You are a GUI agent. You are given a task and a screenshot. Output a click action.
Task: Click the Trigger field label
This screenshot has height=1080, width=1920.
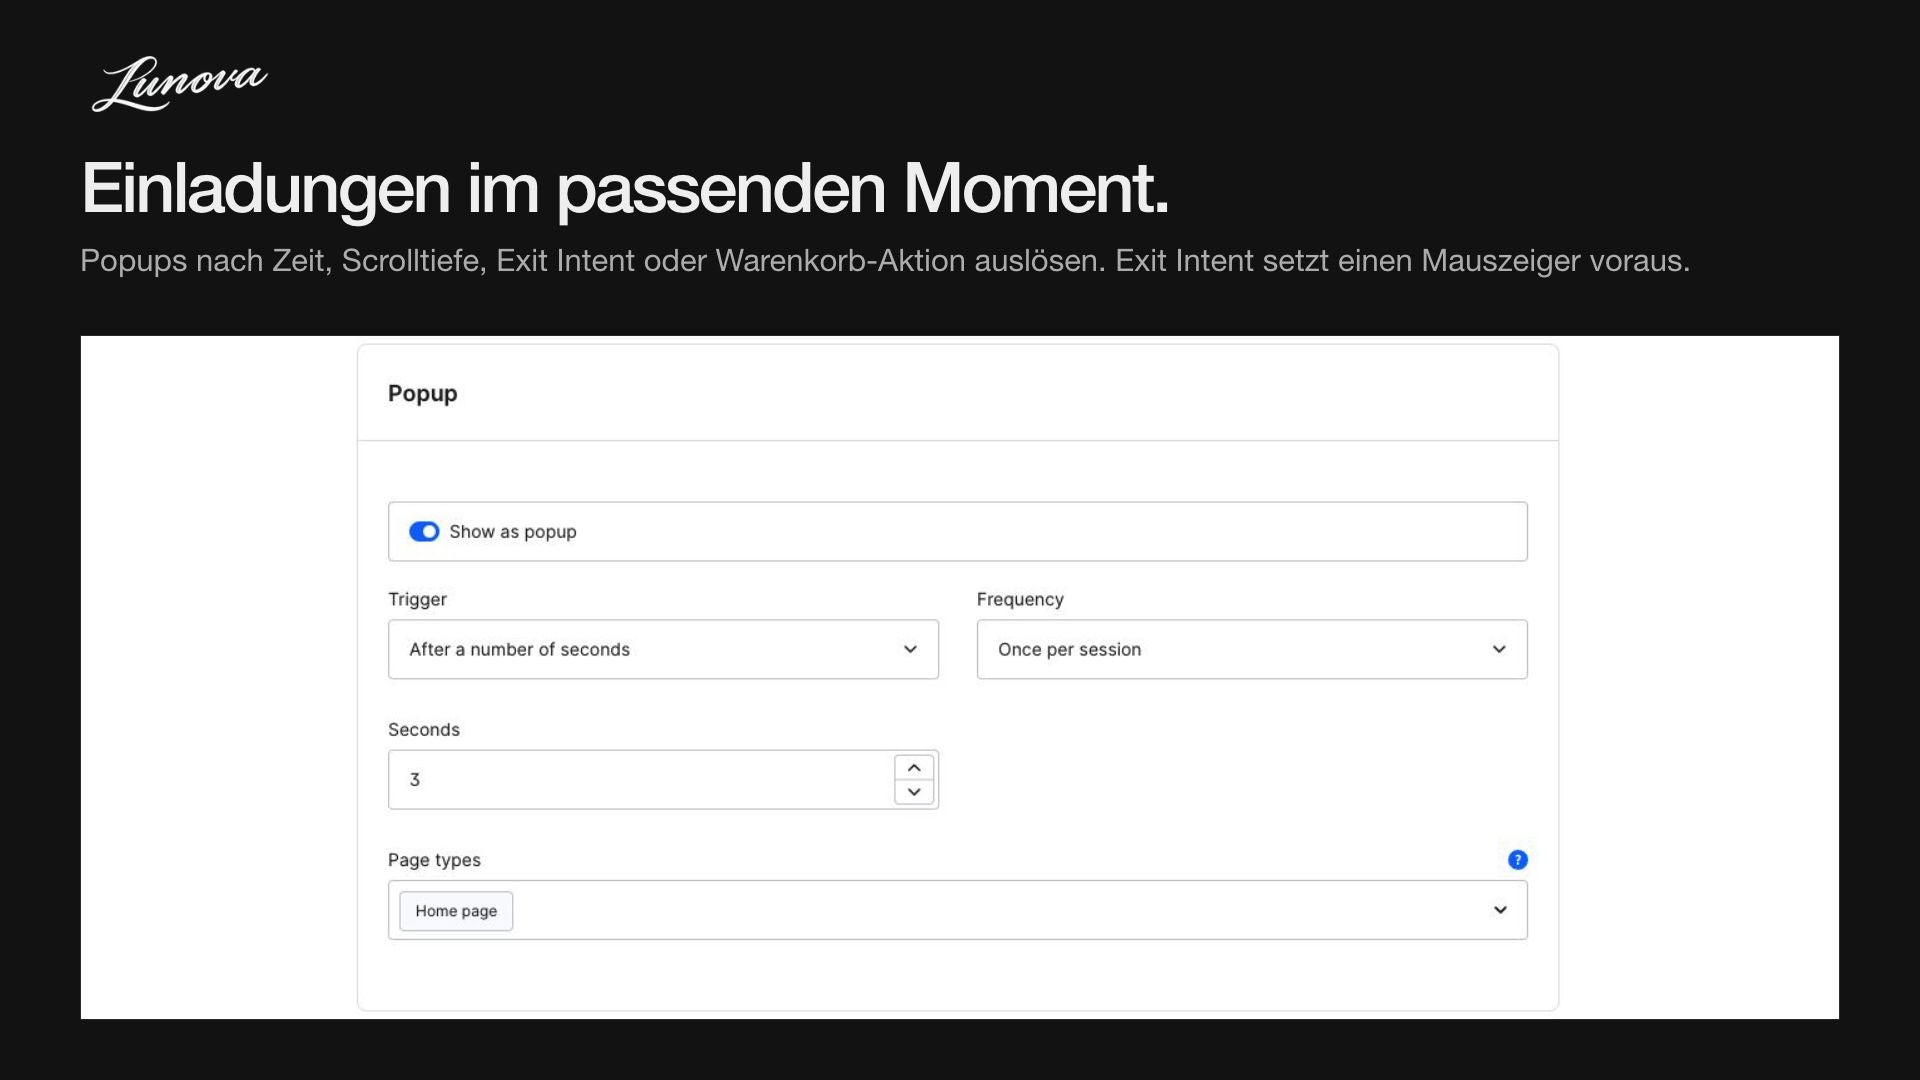coord(417,600)
